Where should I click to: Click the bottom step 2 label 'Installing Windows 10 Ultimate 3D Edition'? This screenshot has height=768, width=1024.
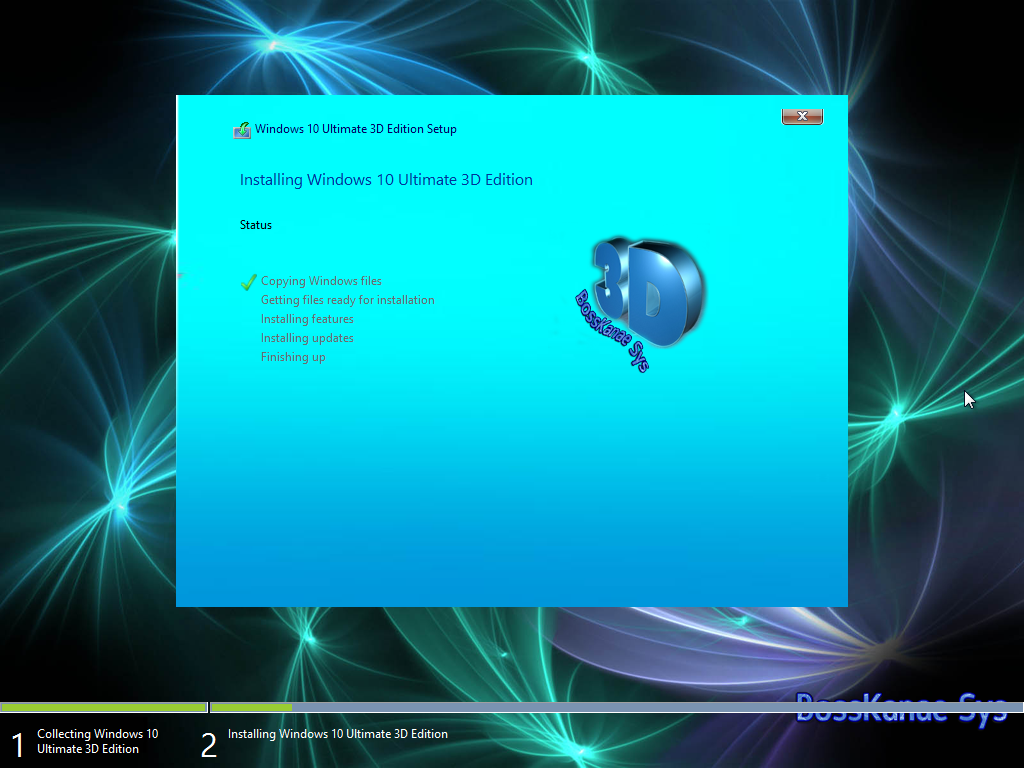tap(338, 734)
